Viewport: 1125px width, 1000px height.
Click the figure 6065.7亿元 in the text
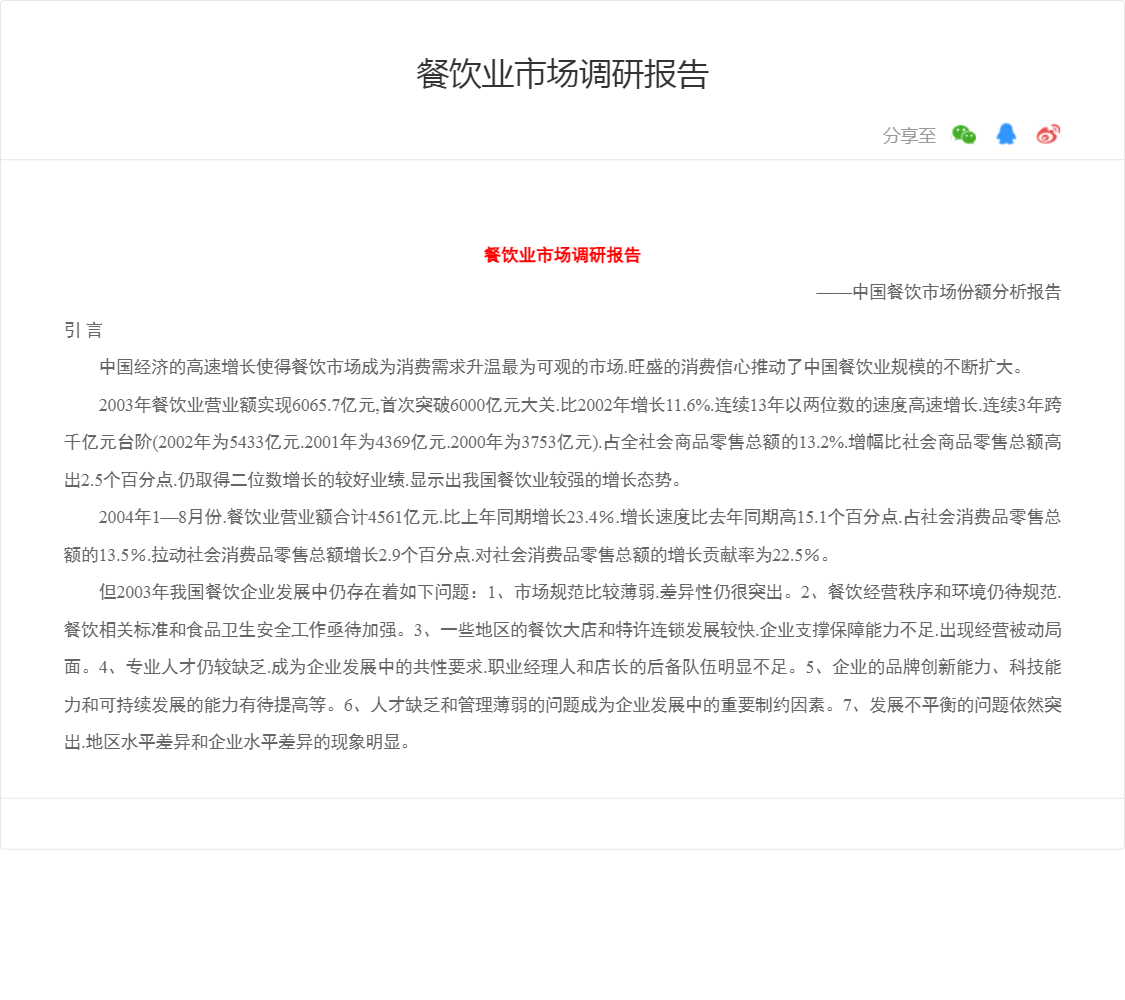(x=332, y=405)
